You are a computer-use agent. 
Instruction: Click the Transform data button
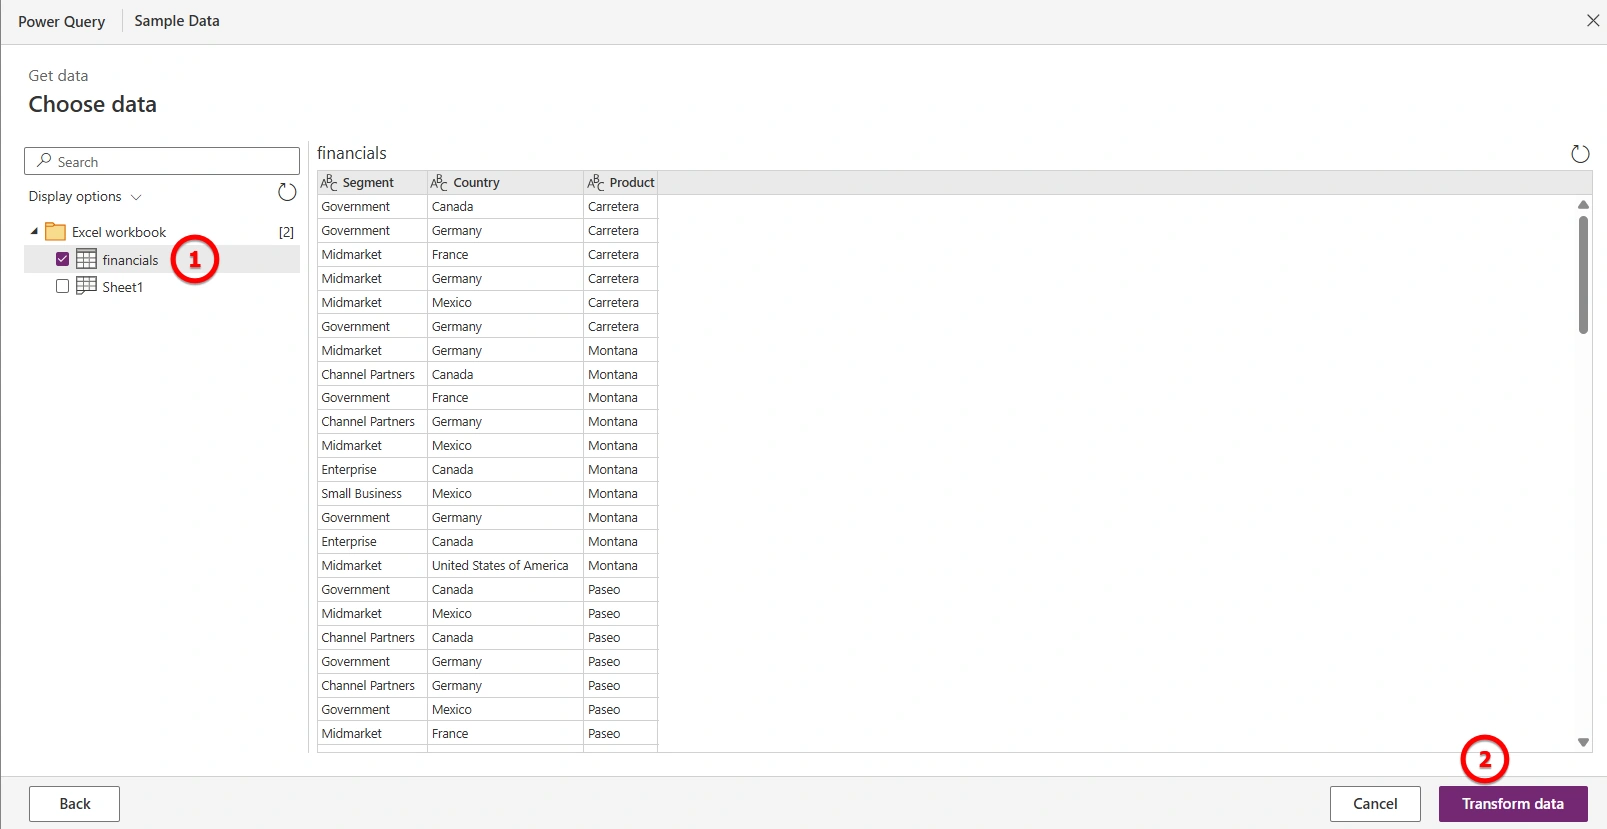(x=1513, y=804)
